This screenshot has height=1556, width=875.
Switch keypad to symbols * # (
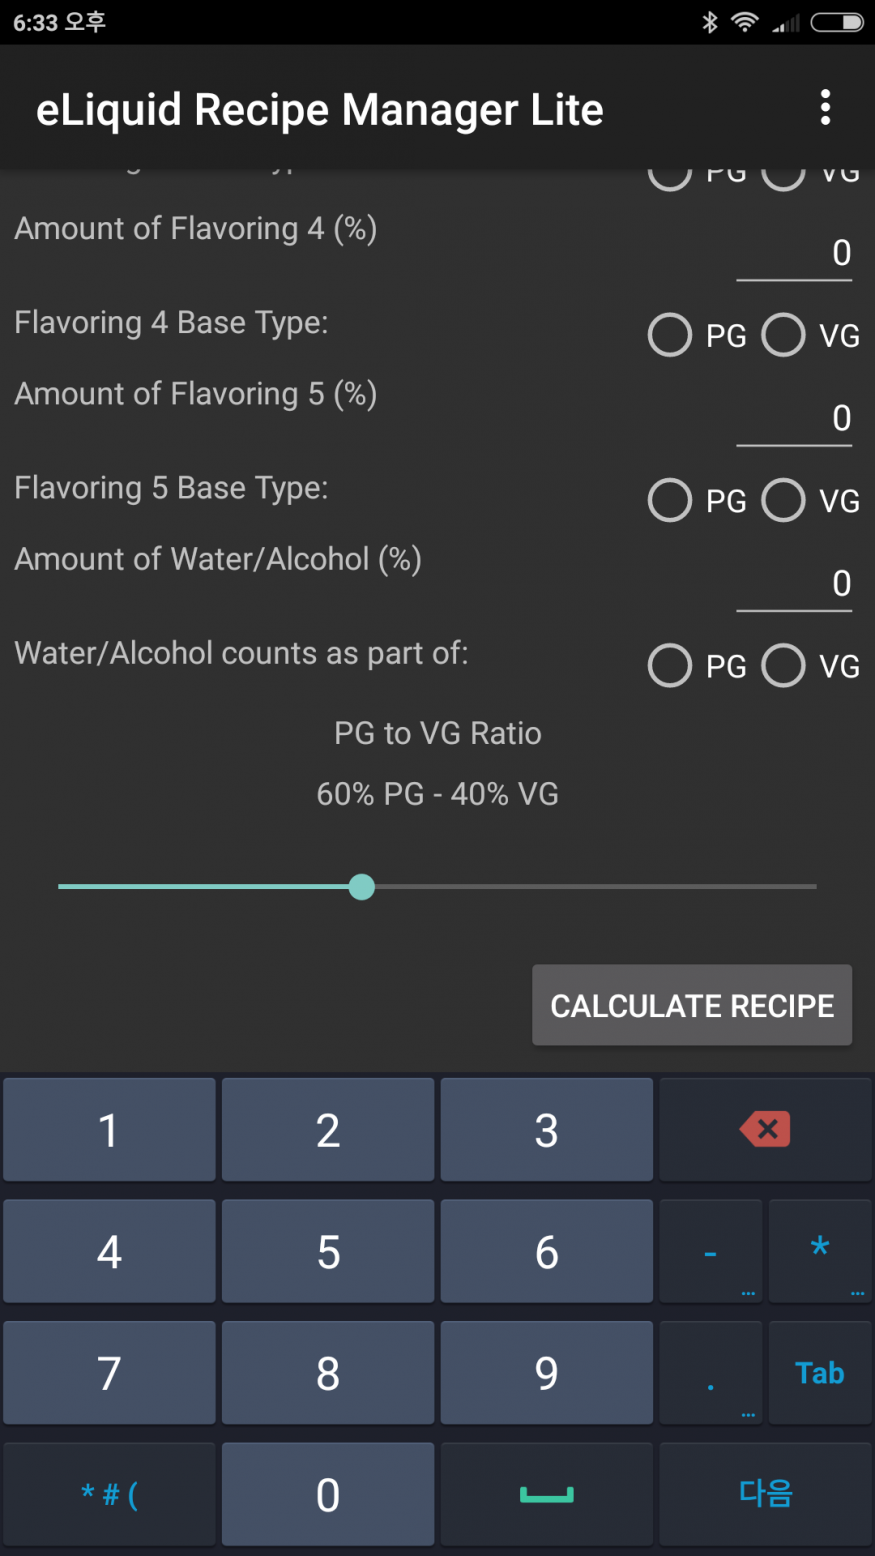pos(109,1494)
